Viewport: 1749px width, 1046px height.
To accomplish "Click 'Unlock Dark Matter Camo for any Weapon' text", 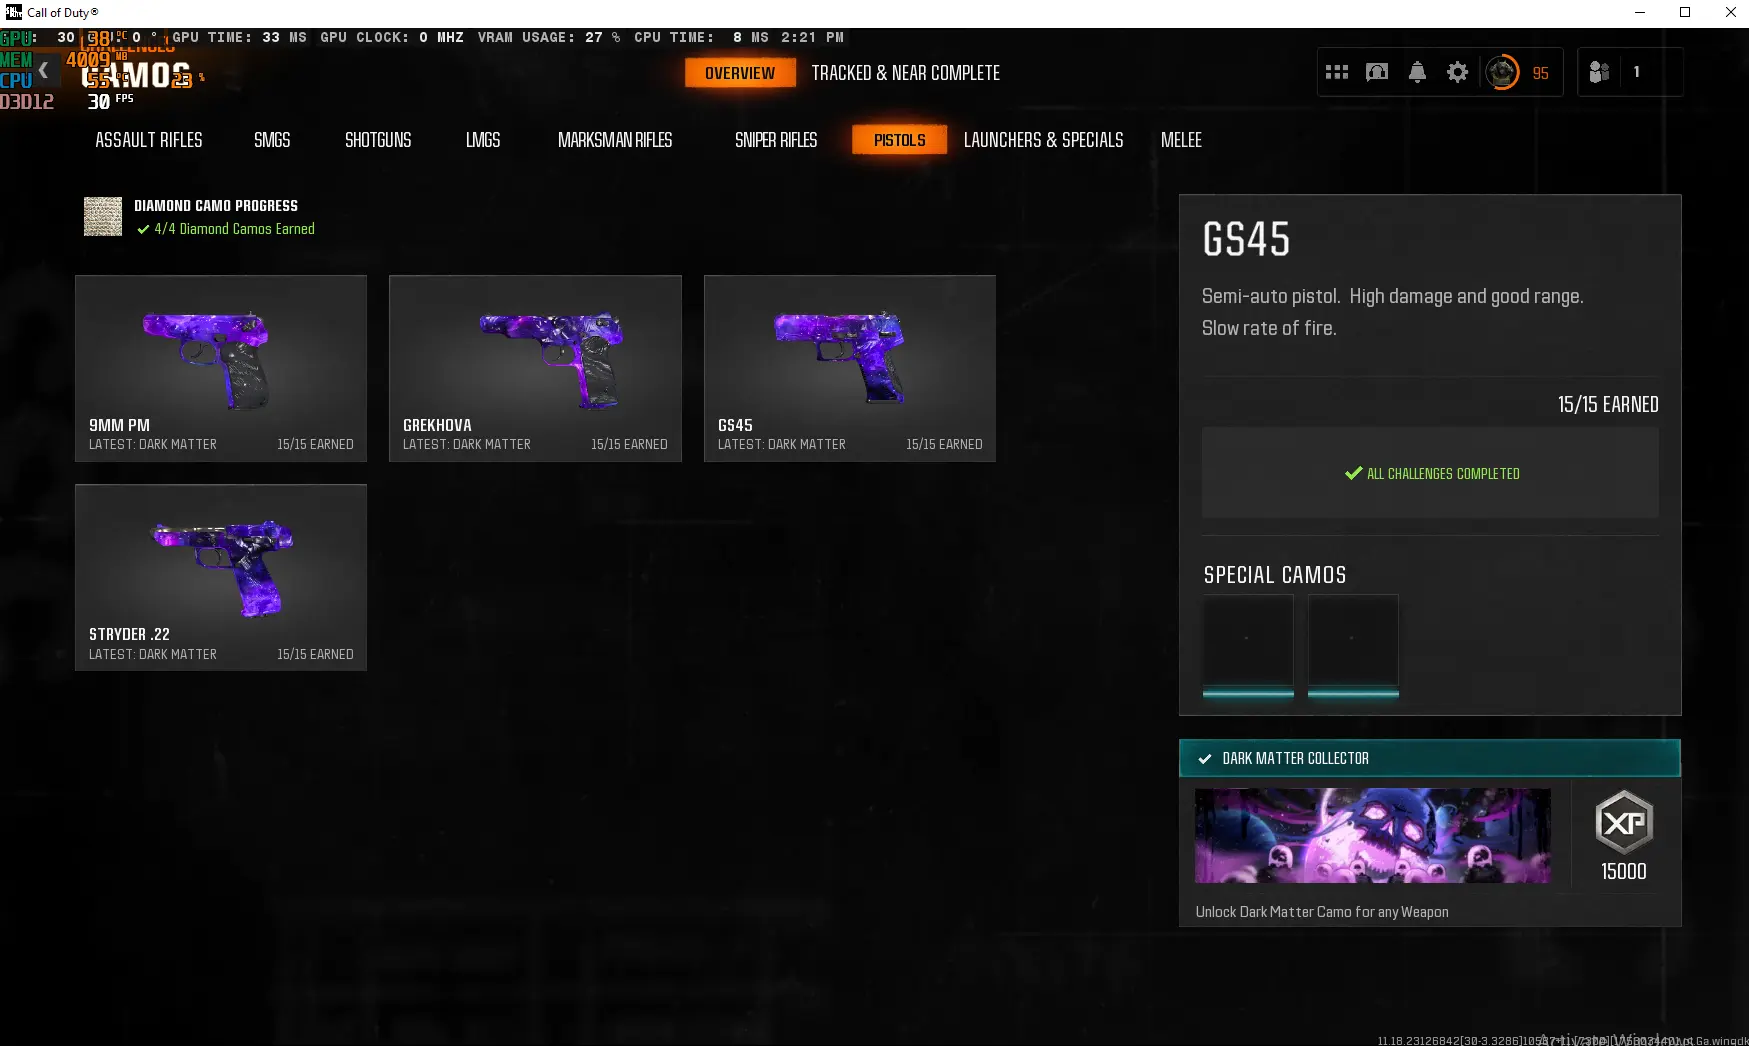I will (1322, 912).
